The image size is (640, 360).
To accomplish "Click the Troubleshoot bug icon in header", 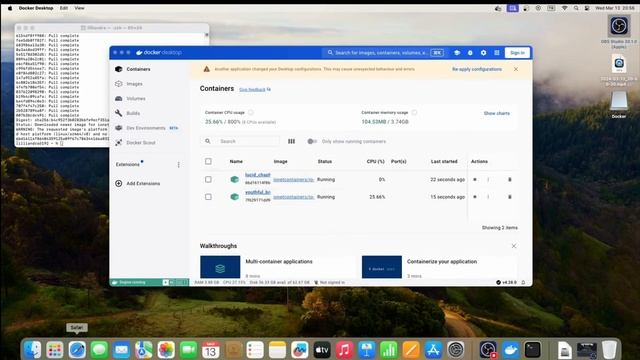I will point(470,53).
